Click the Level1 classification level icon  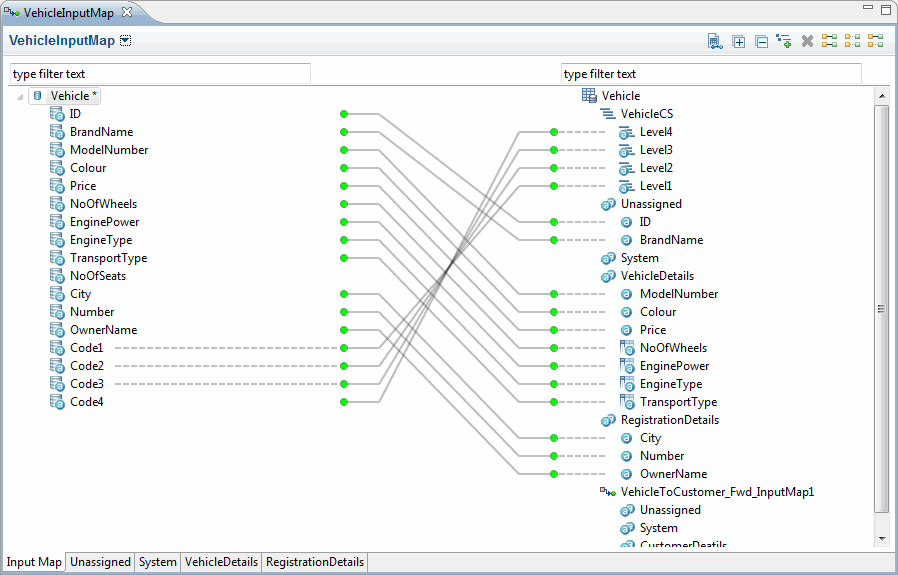pos(627,186)
